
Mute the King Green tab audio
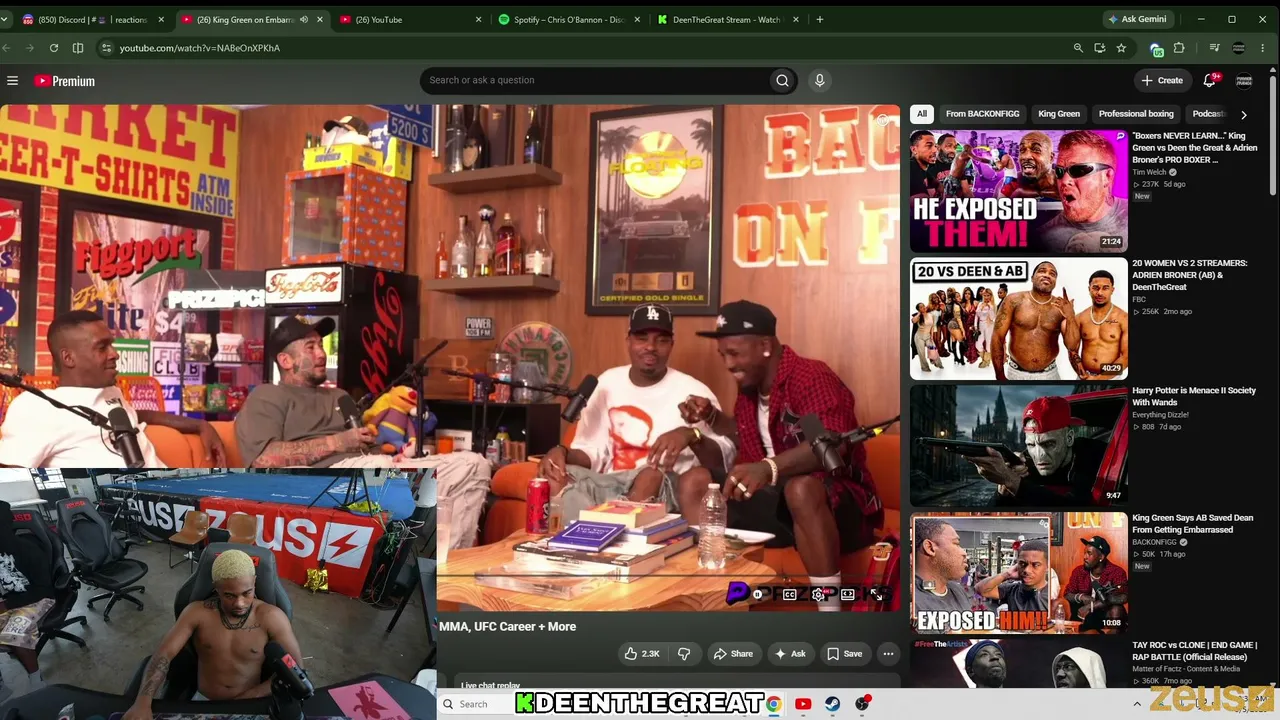(304, 19)
